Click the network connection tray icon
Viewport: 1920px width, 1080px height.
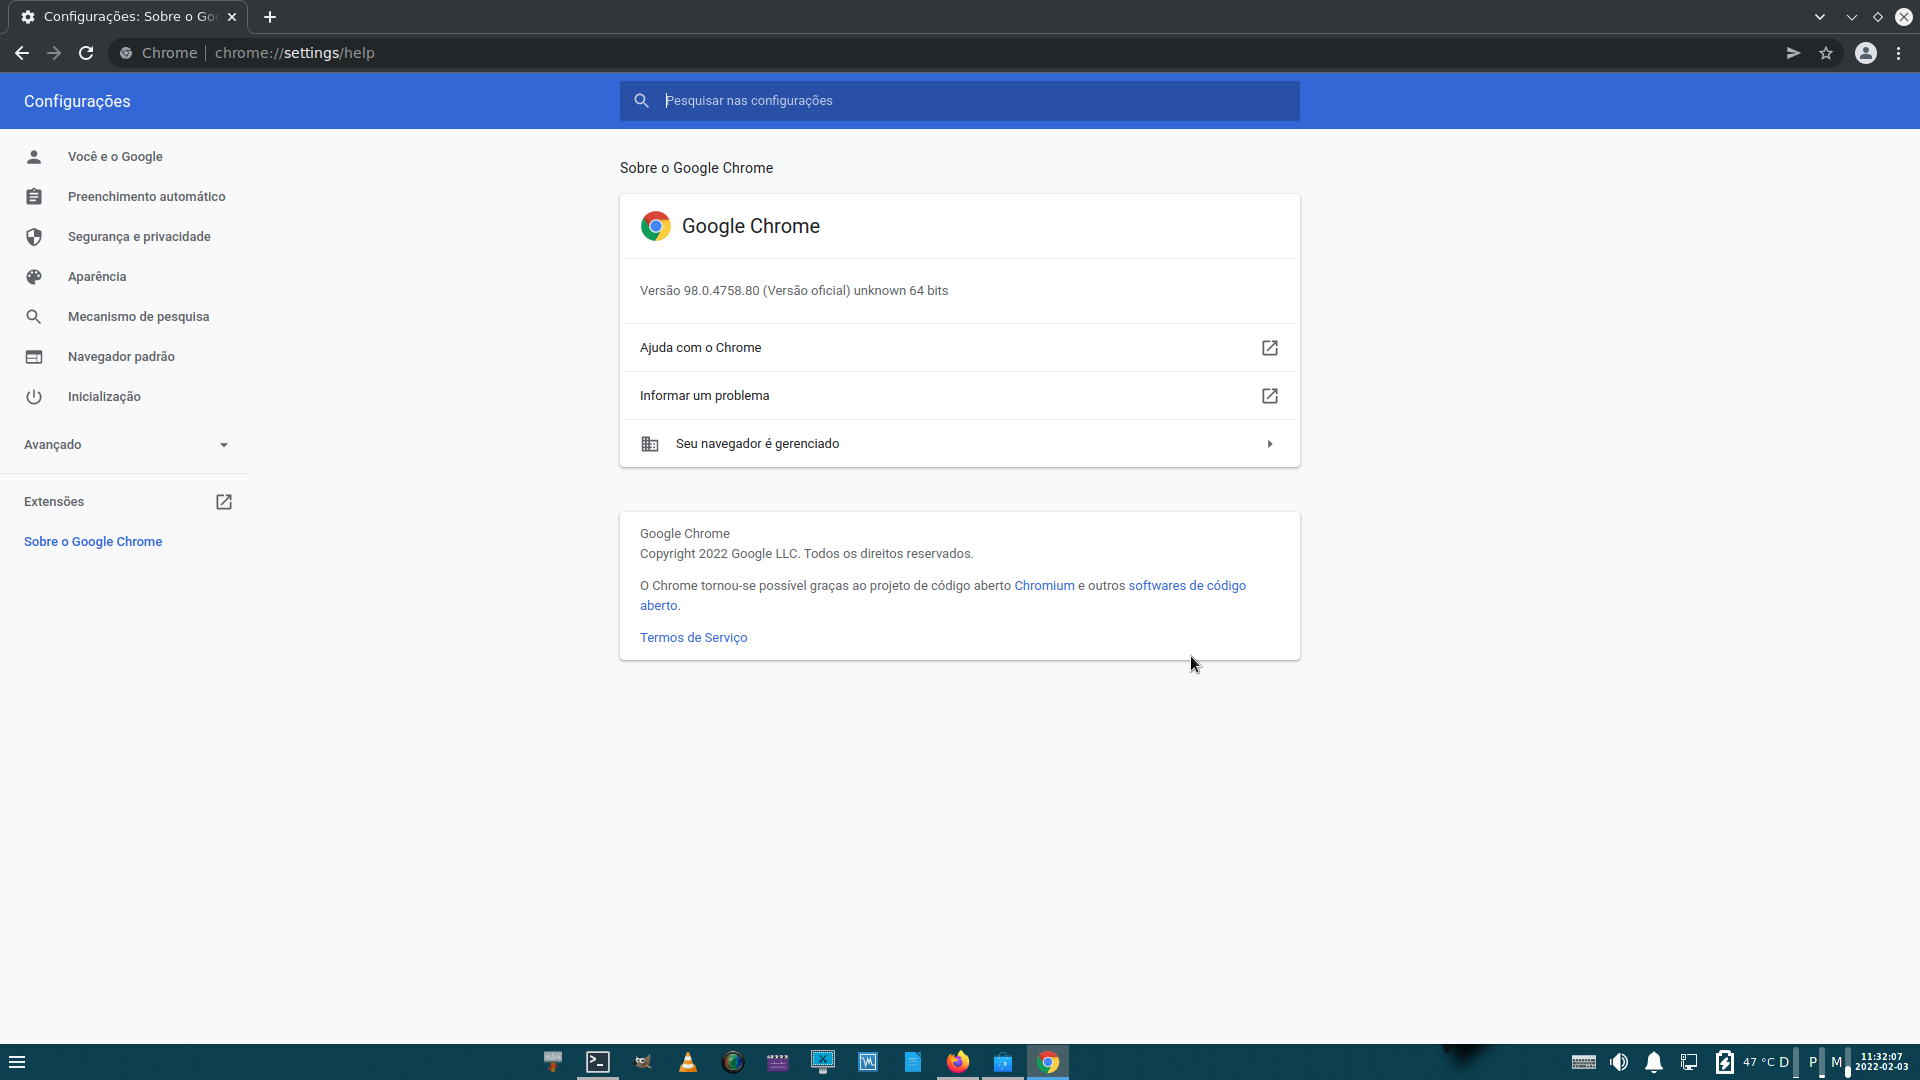(x=1689, y=1062)
